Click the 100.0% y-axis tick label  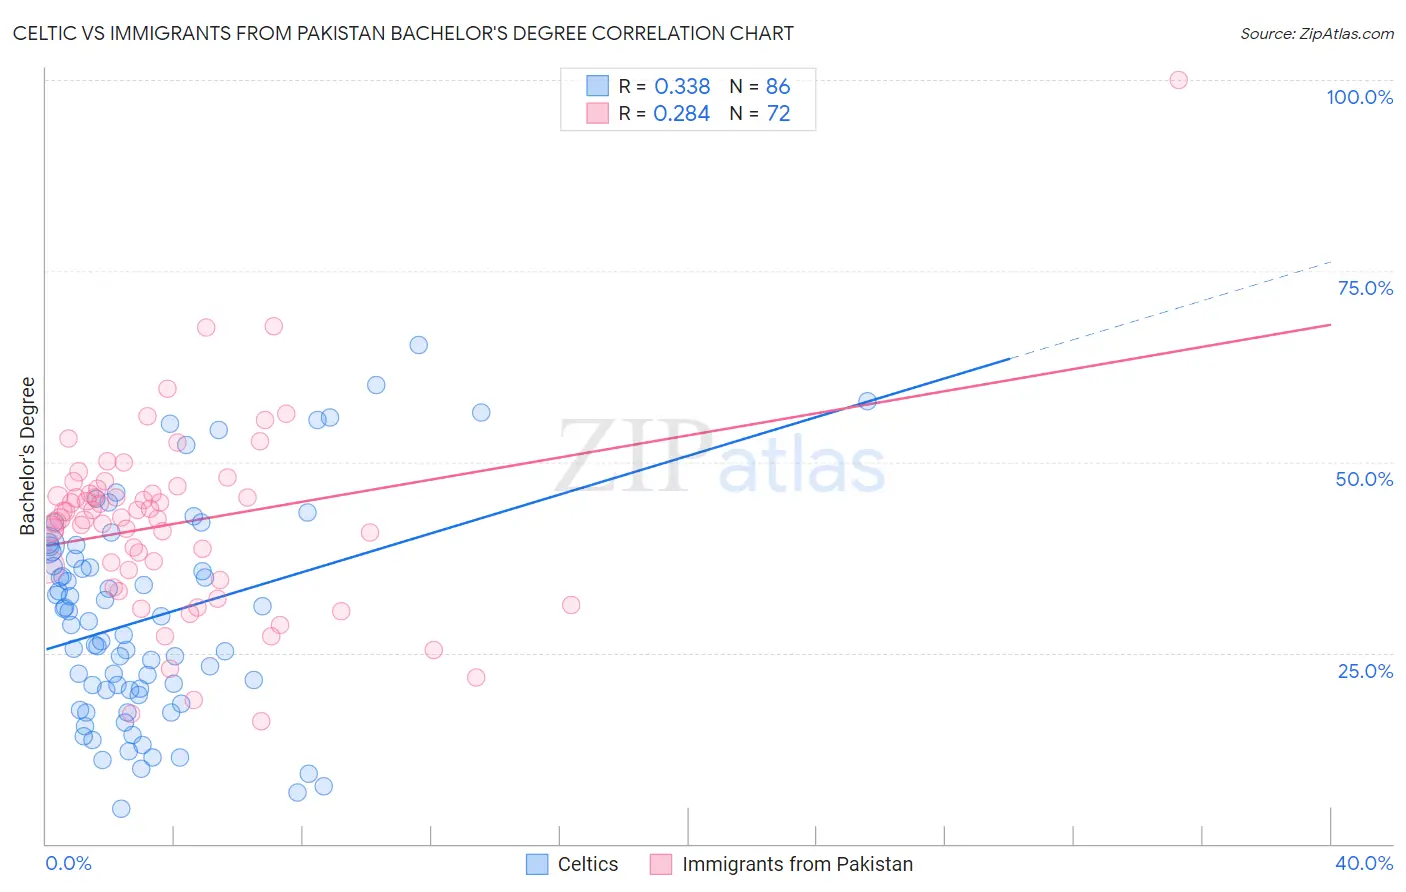pos(1359,97)
